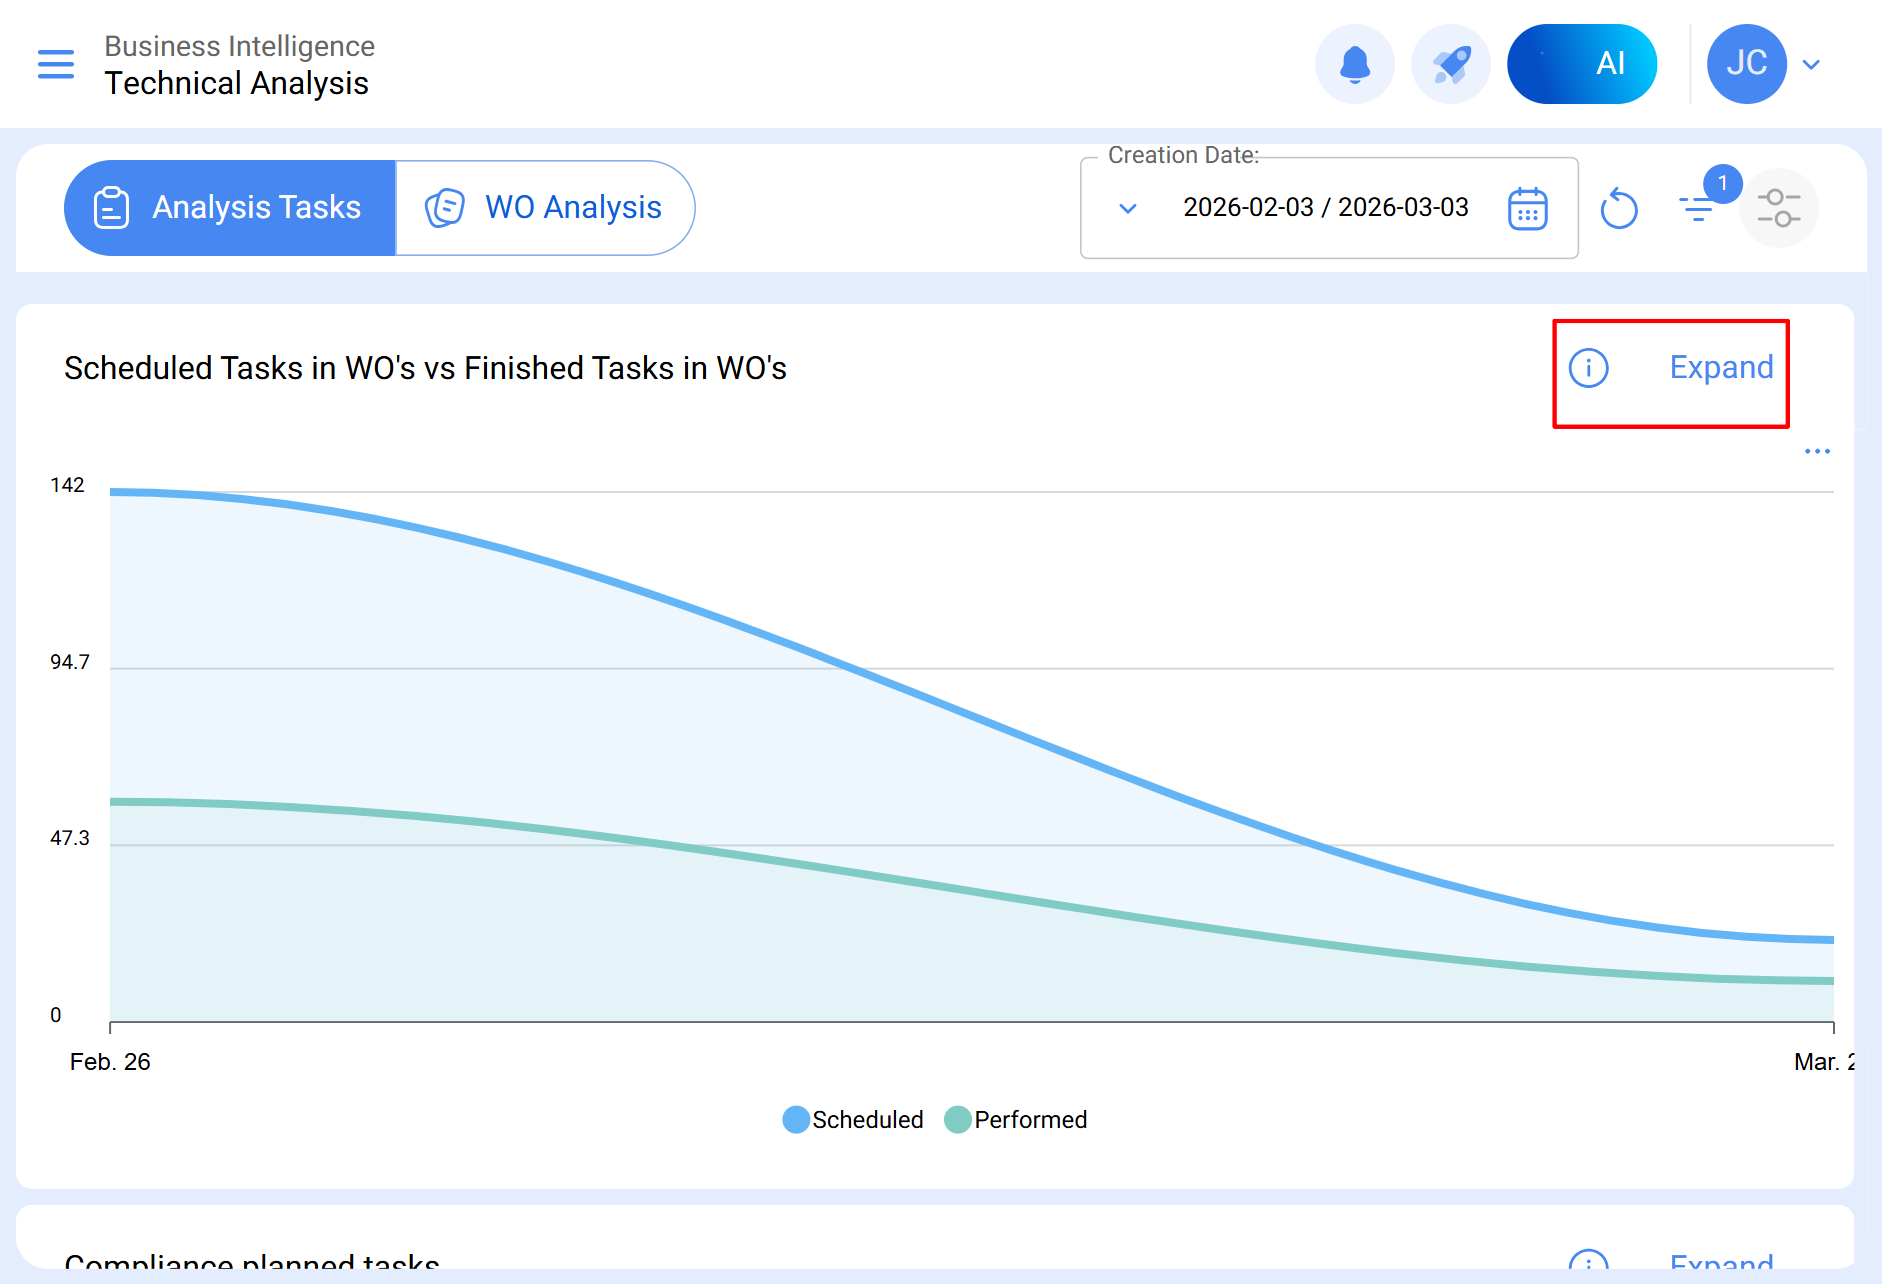This screenshot has width=1882, height=1284.
Task: Switch to the Analysis Tasks tab
Action: pos(230,208)
